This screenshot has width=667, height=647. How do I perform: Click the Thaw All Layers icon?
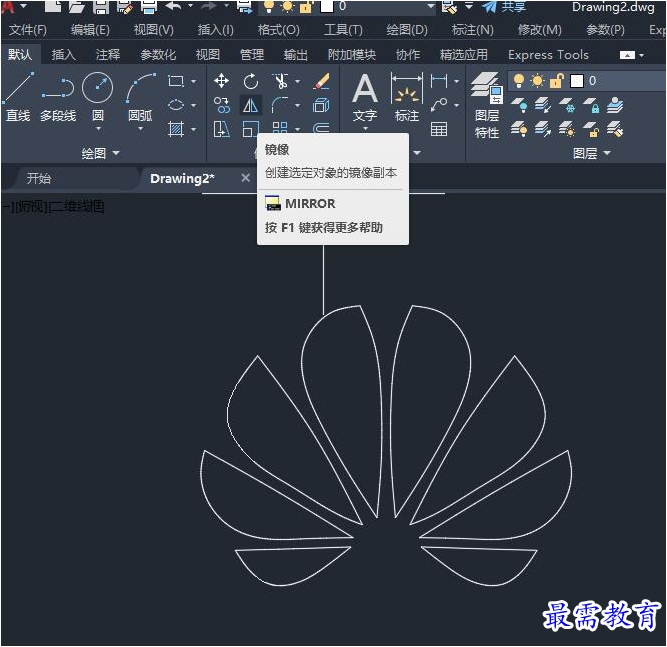point(567,129)
